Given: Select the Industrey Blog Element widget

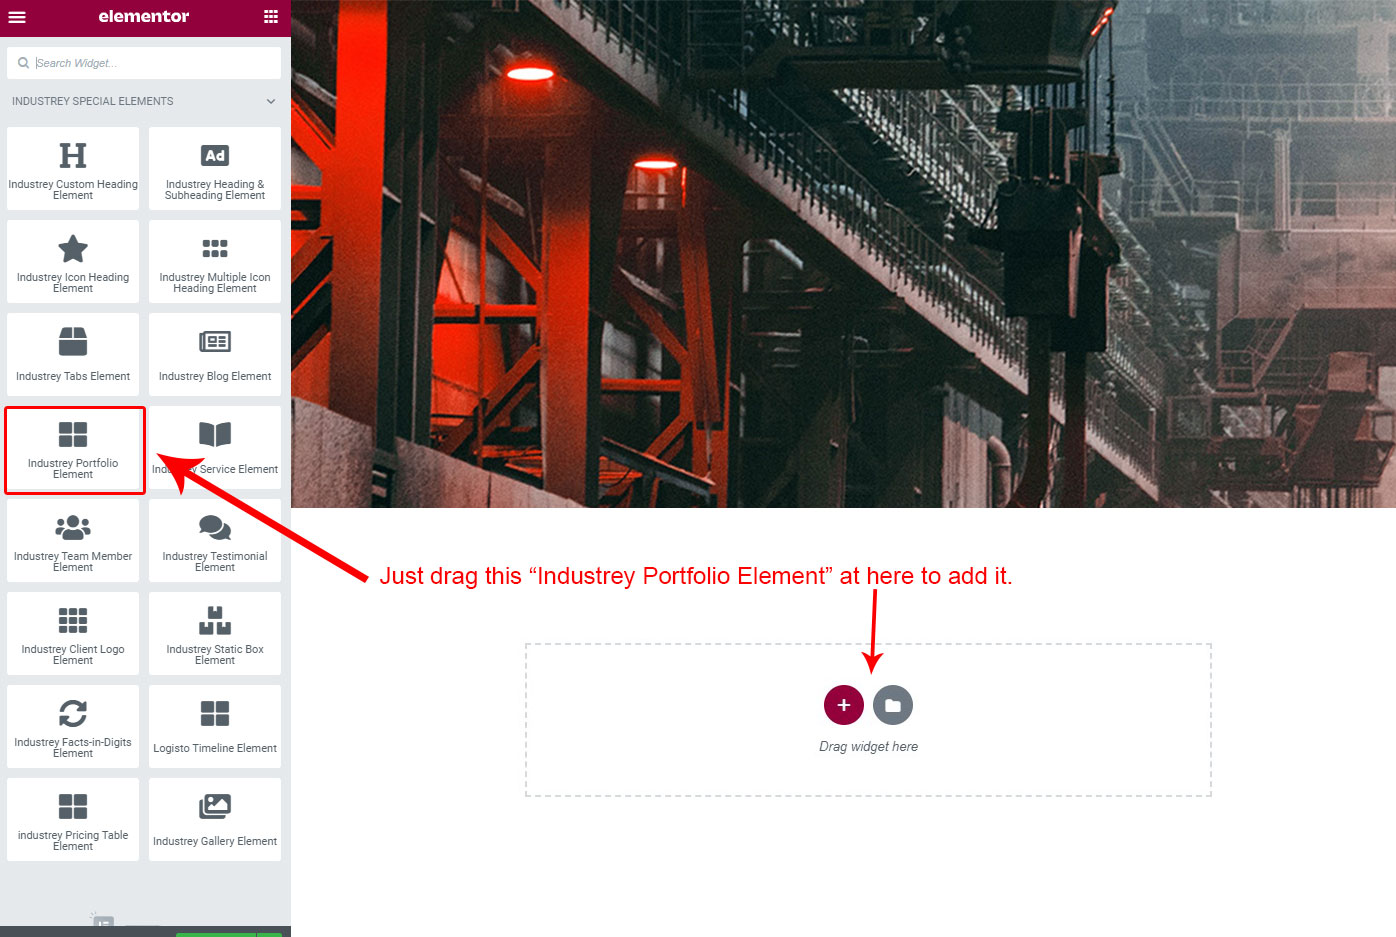Looking at the screenshot, I should point(215,354).
